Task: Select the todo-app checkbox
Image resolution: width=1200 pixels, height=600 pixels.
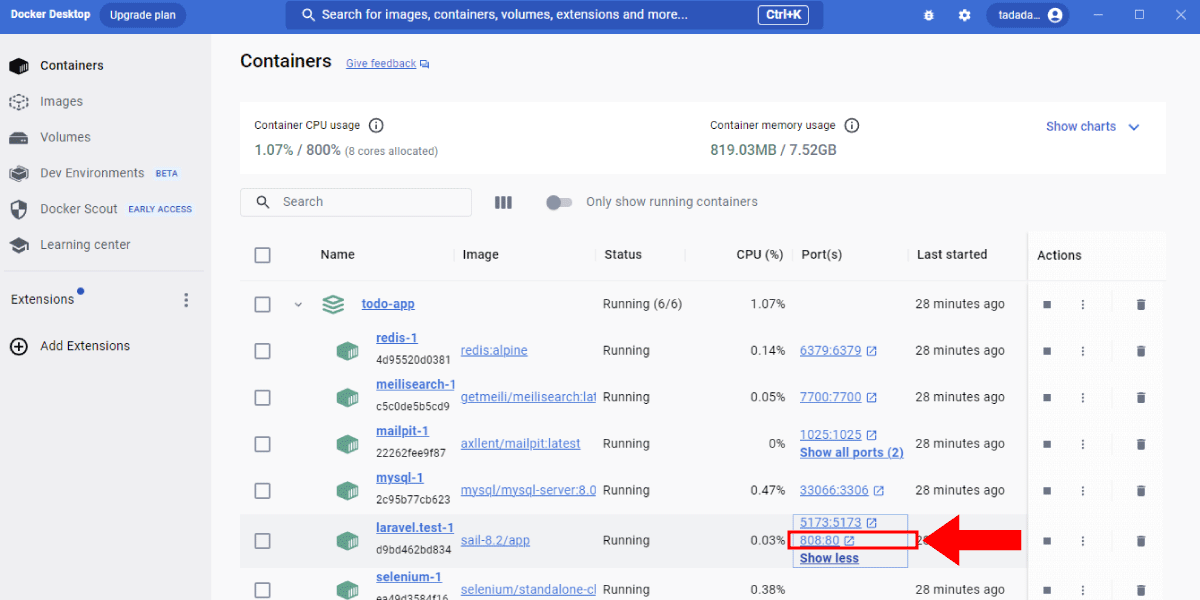Action: (x=262, y=304)
